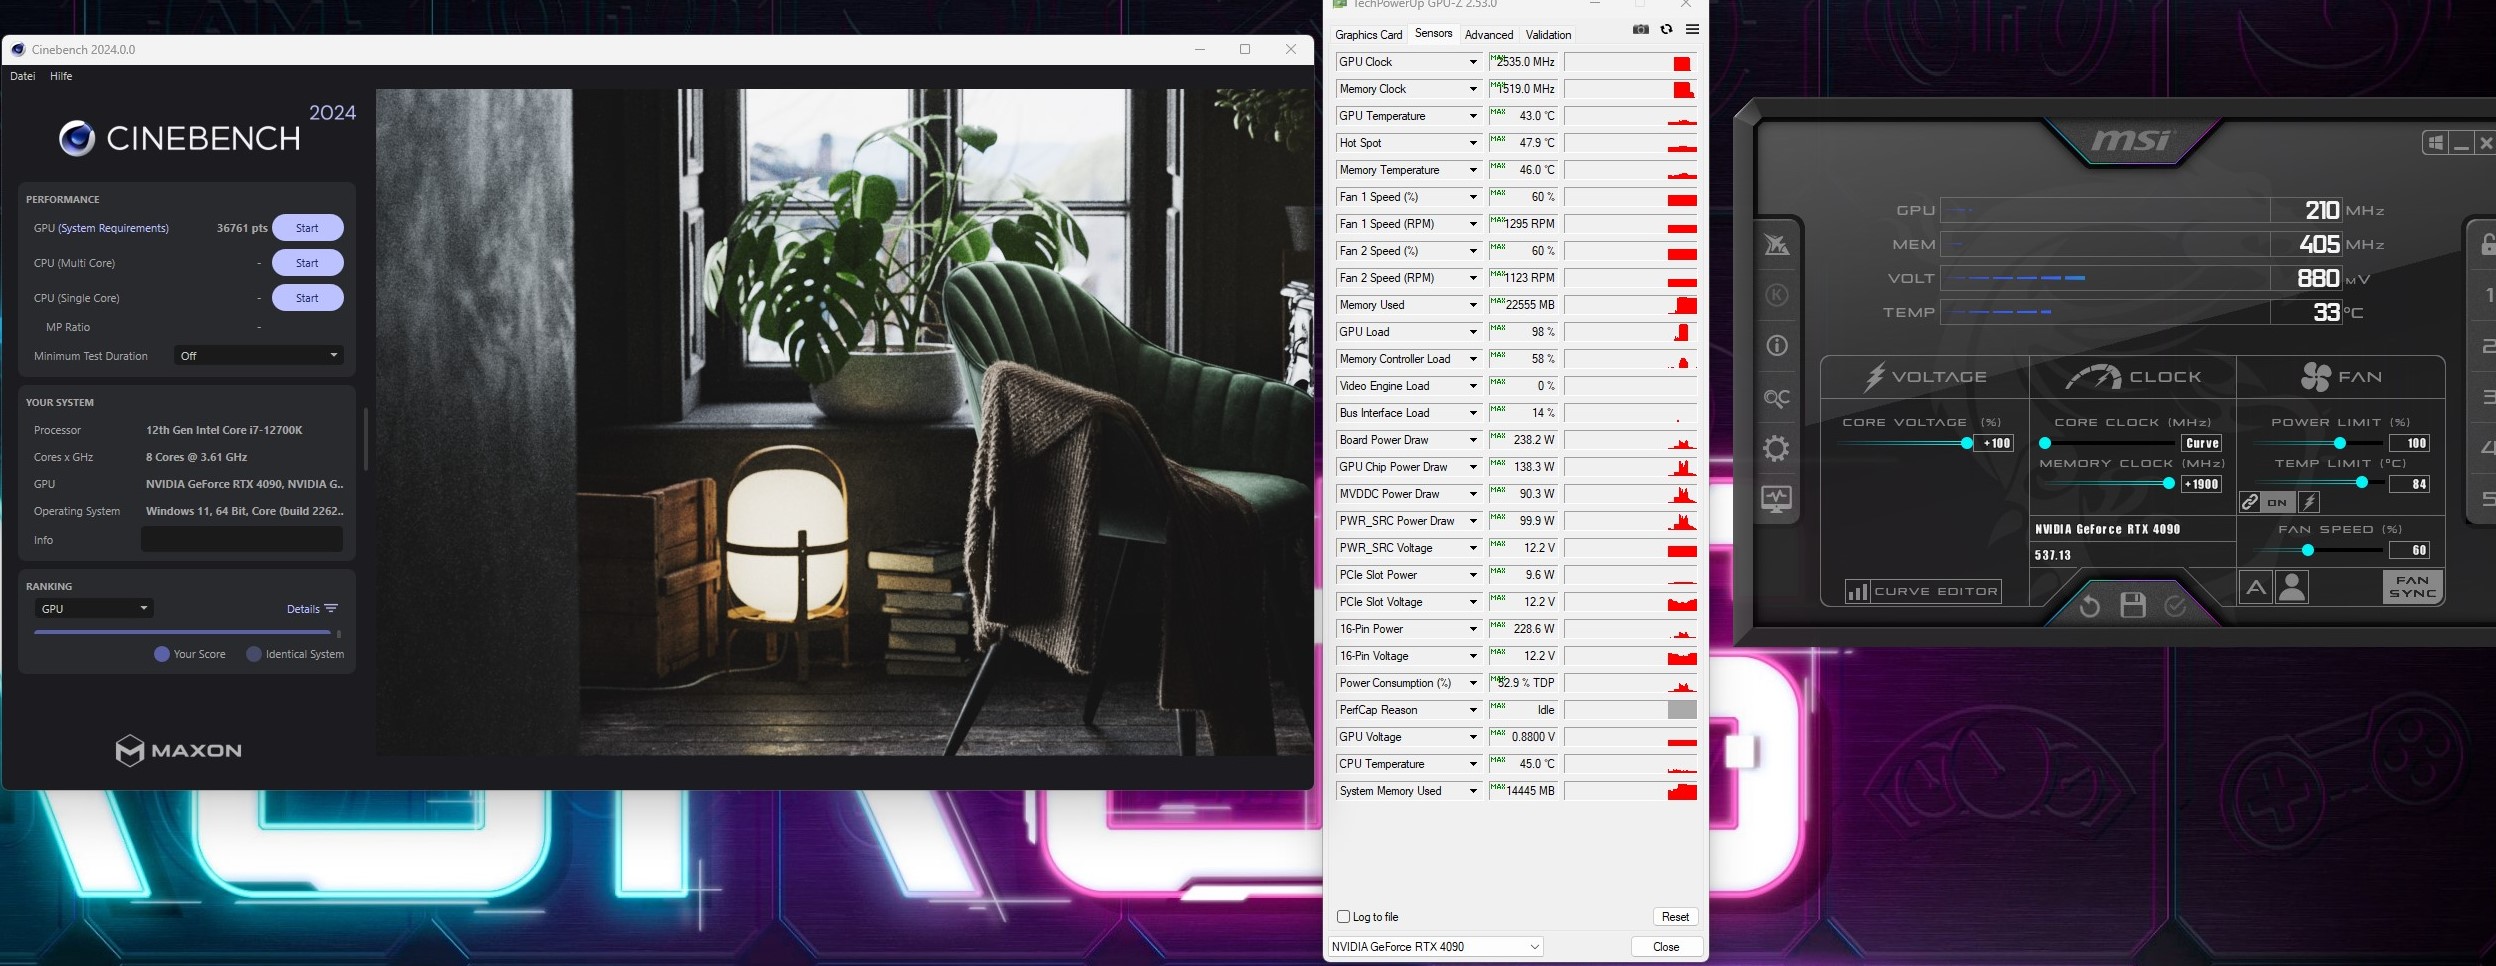This screenshot has height=966, width=2496.
Task: Open GPU-Z NVIDIA GeForce RTX 4090 selector
Action: click(1435, 946)
